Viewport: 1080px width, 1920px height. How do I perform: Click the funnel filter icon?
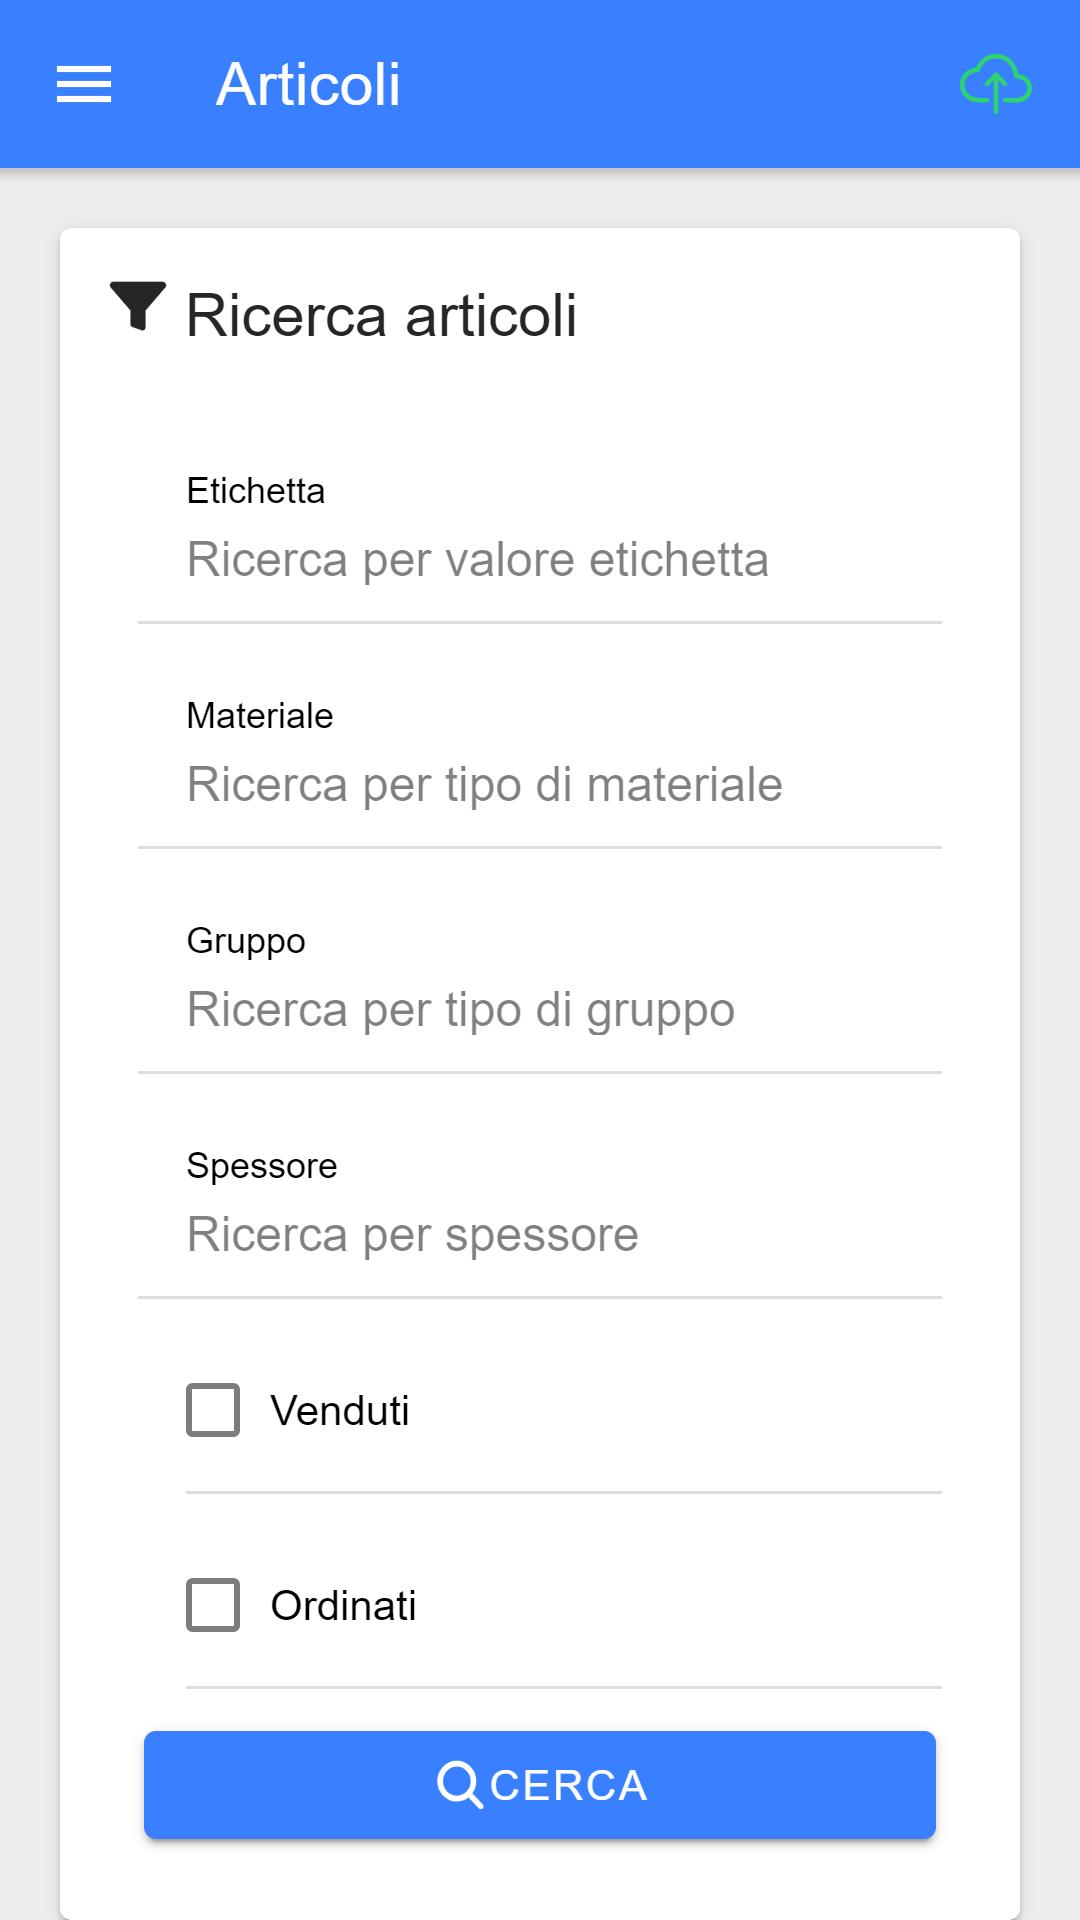click(138, 307)
